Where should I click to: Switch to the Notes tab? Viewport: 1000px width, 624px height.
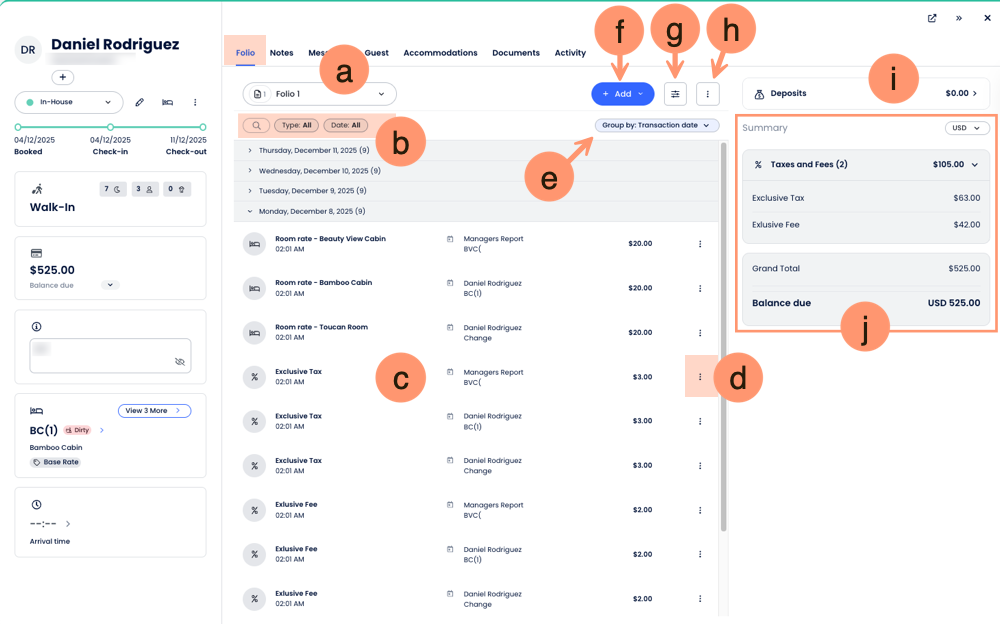(x=281, y=53)
